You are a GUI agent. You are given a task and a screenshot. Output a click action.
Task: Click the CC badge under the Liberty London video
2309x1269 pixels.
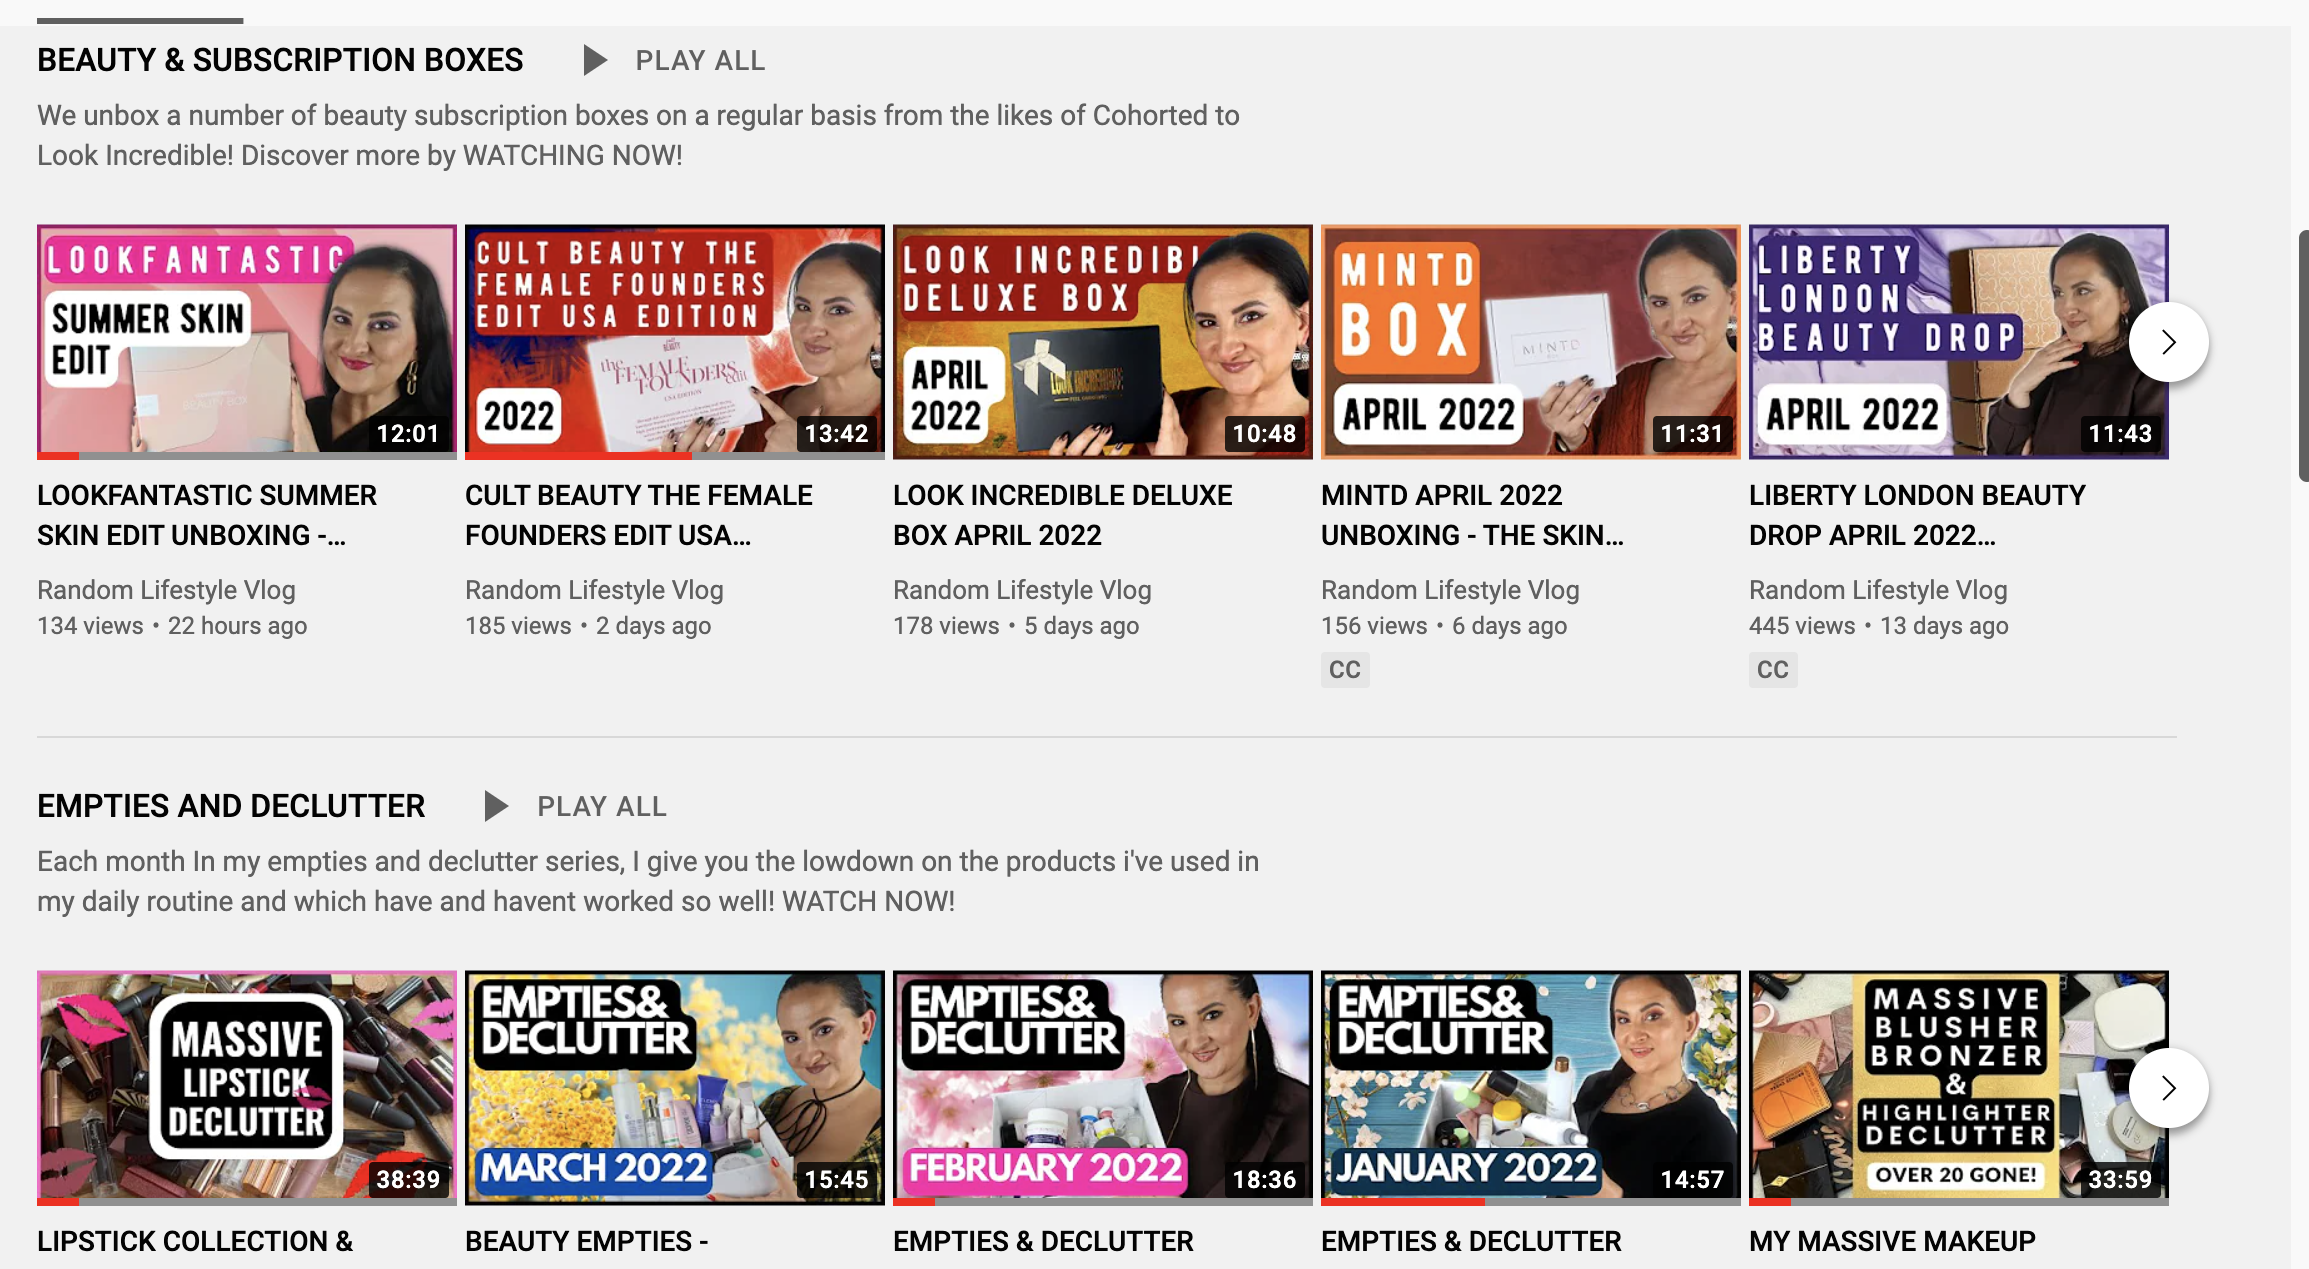pyautogui.click(x=1773, y=669)
